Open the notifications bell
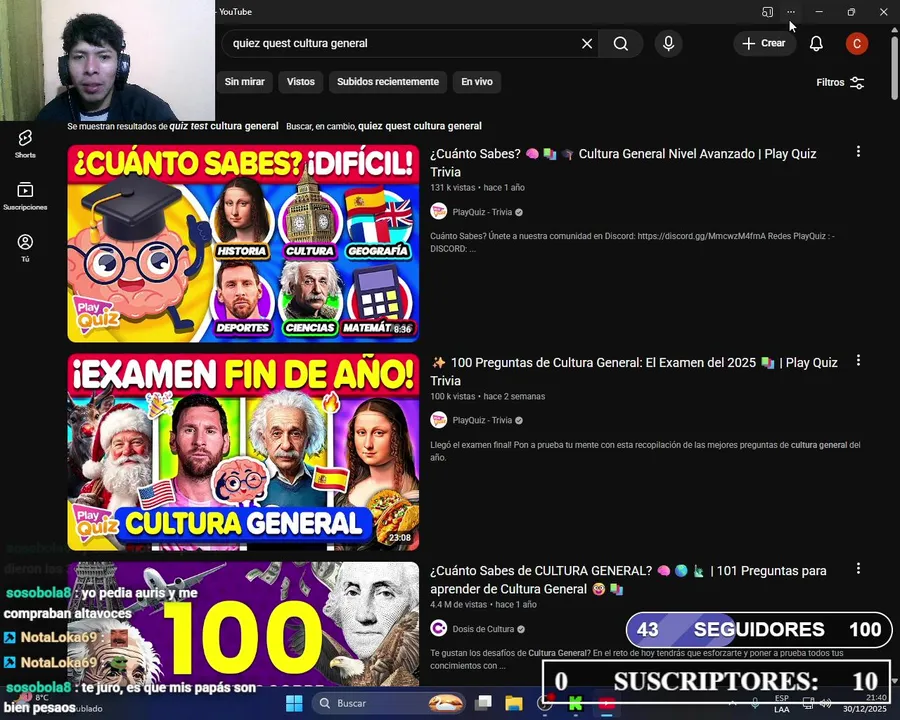The image size is (900, 720). pyautogui.click(x=816, y=44)
